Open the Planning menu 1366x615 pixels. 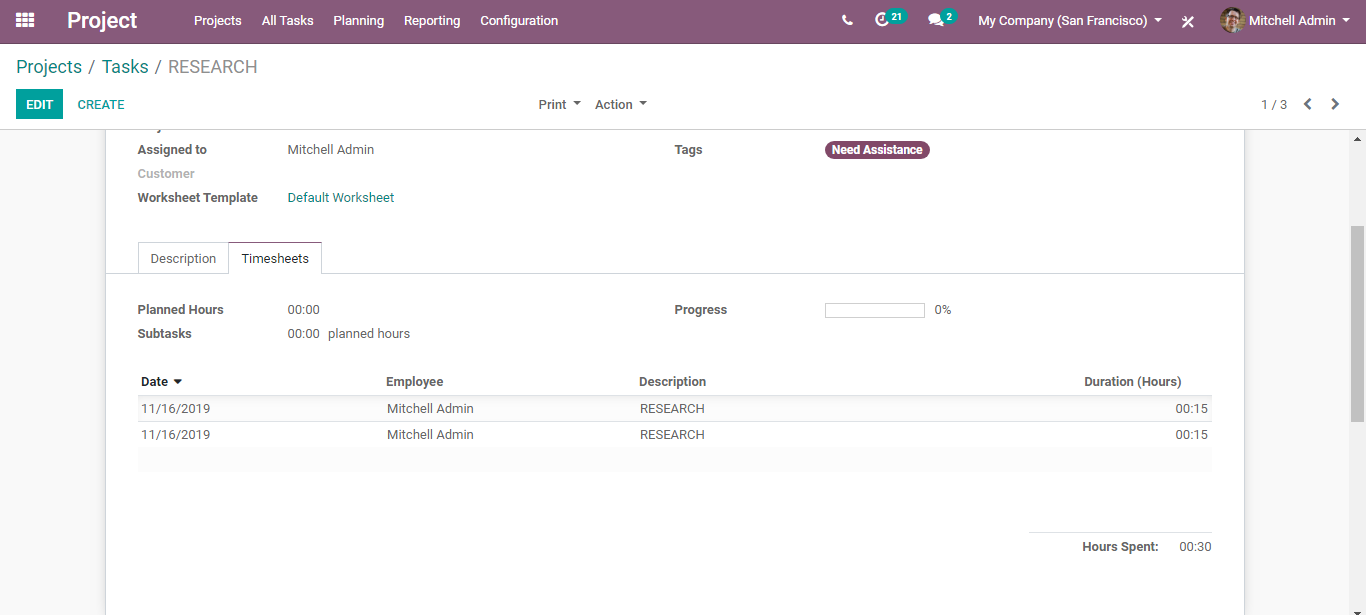[358, 20]
